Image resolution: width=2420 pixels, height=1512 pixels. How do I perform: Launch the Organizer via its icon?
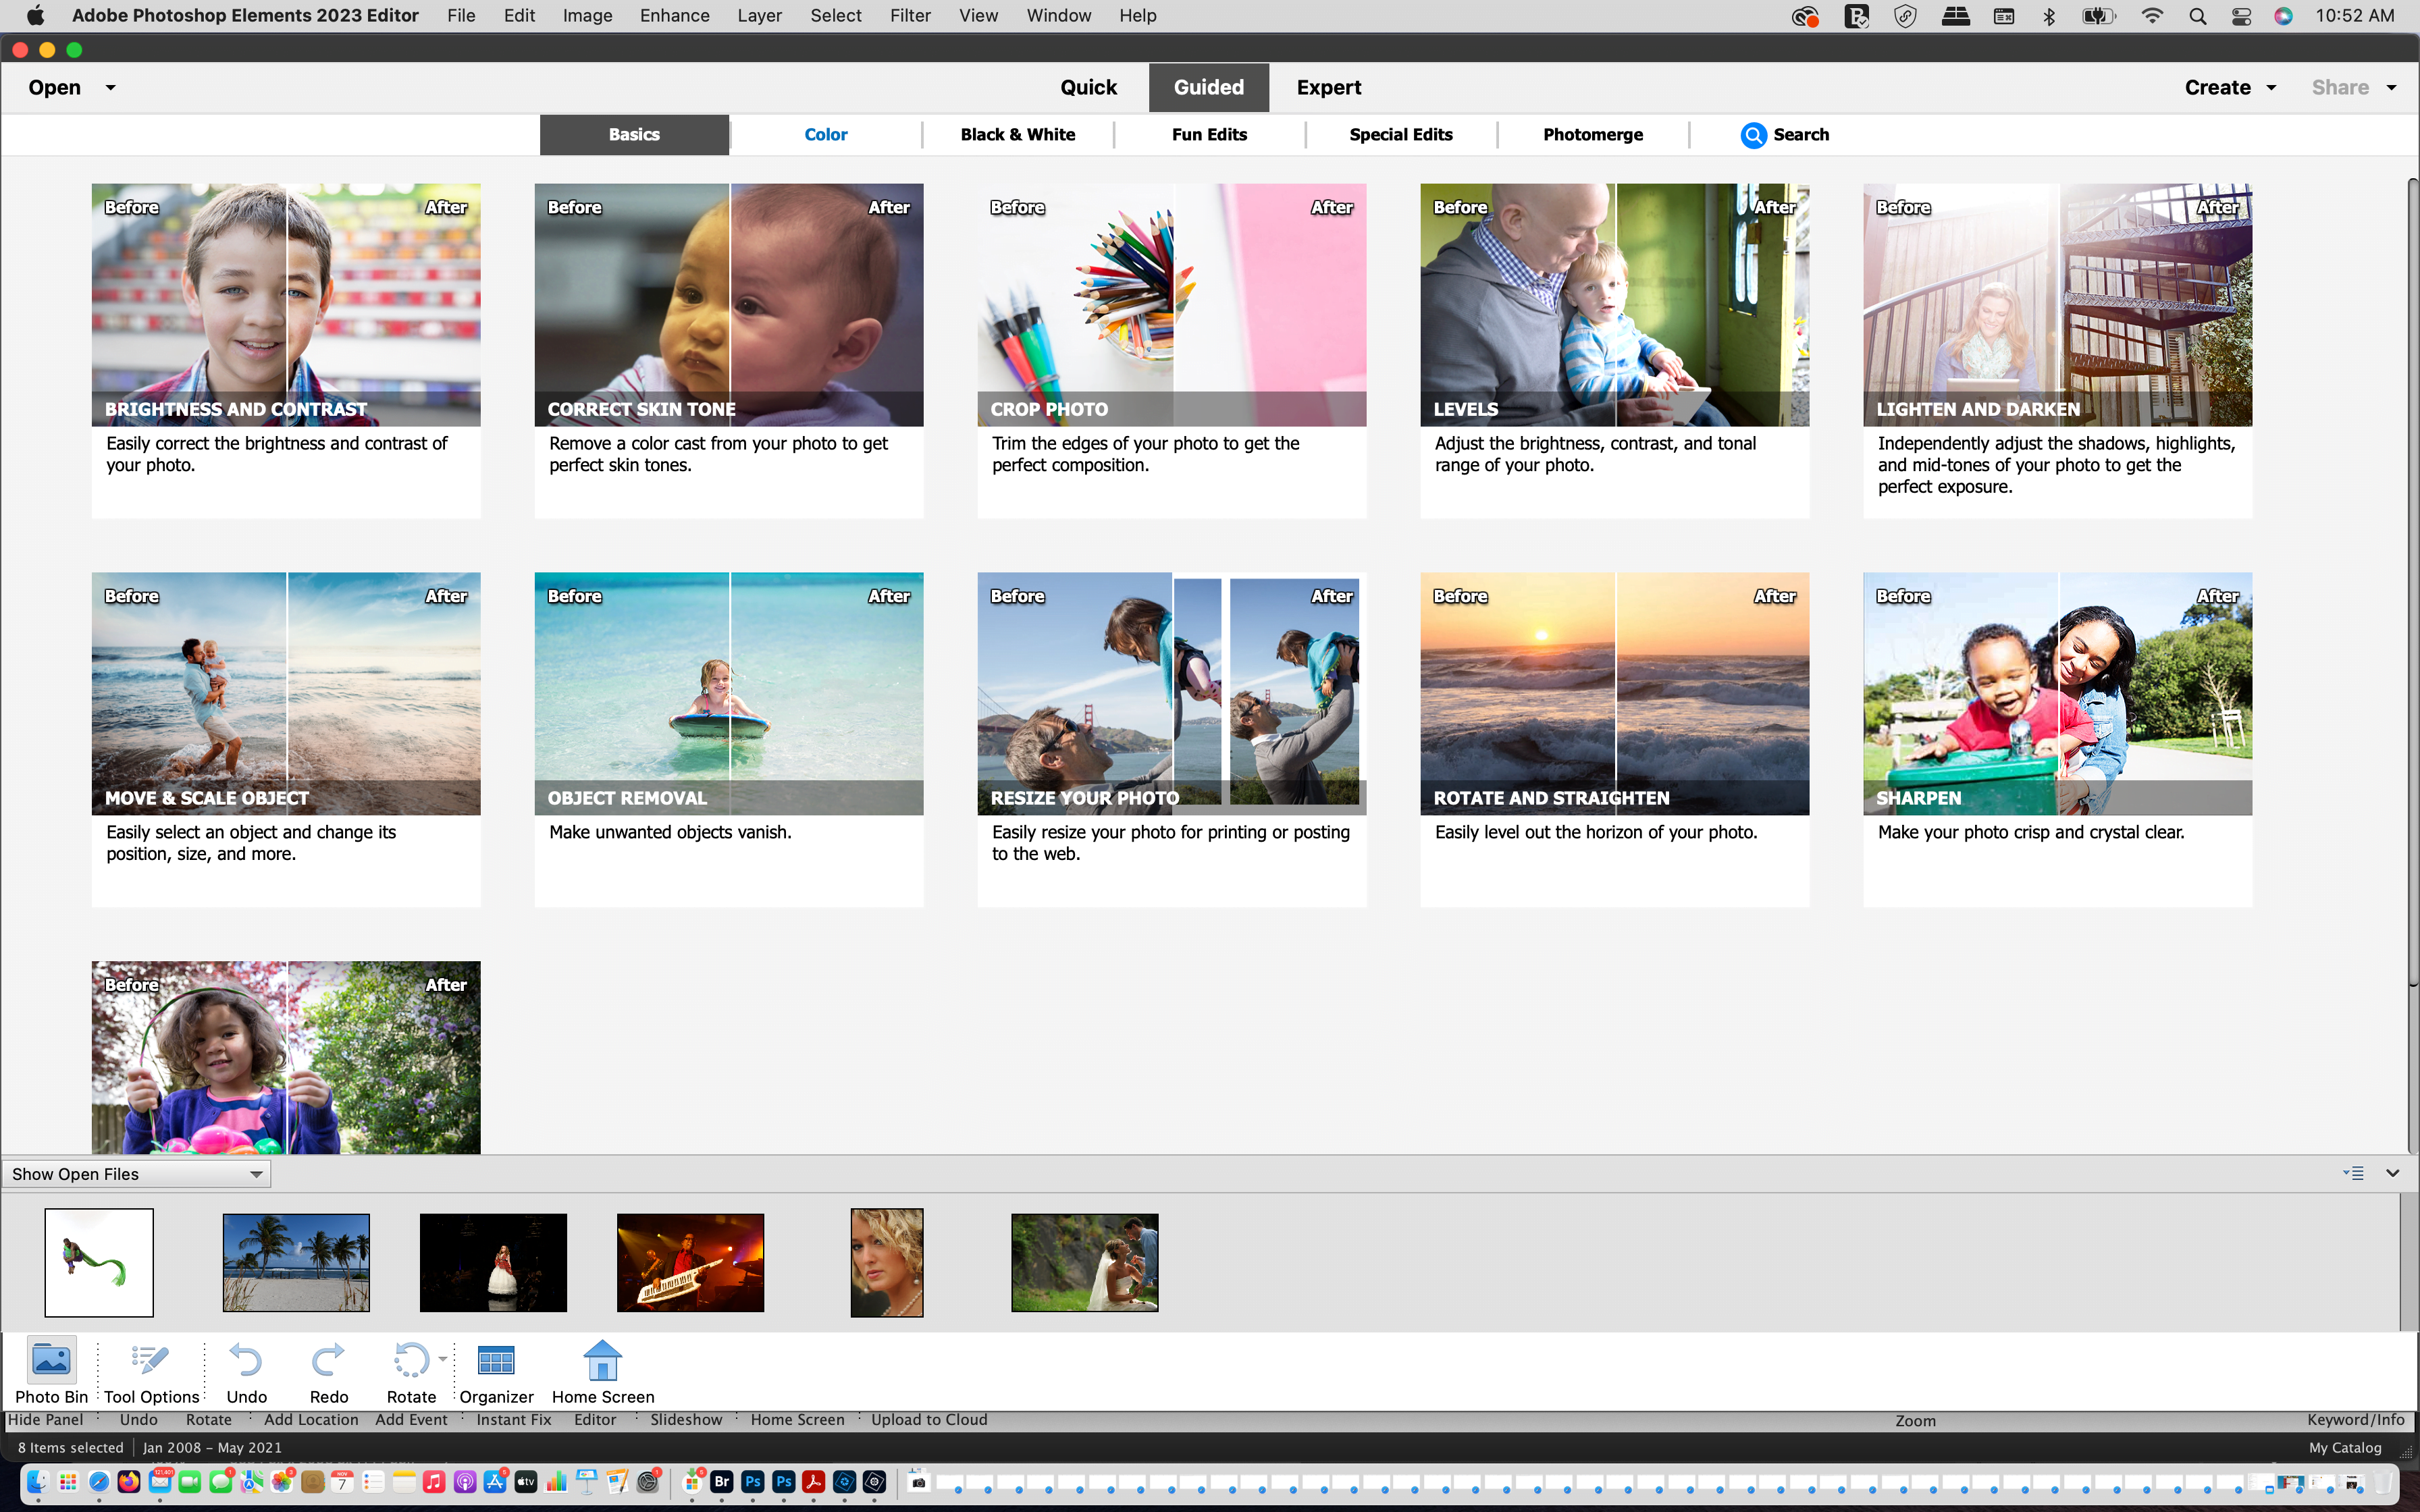(496, 1360)
